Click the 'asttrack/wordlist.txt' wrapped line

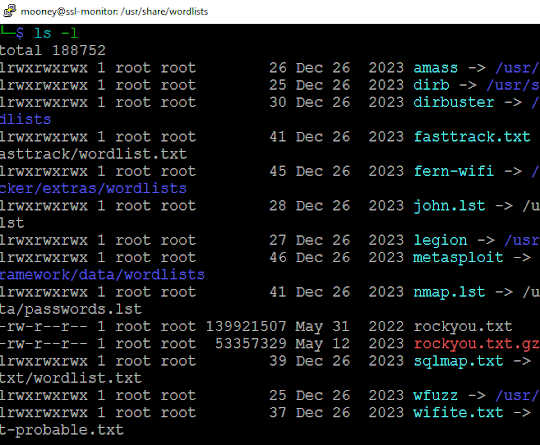[93, 154]
